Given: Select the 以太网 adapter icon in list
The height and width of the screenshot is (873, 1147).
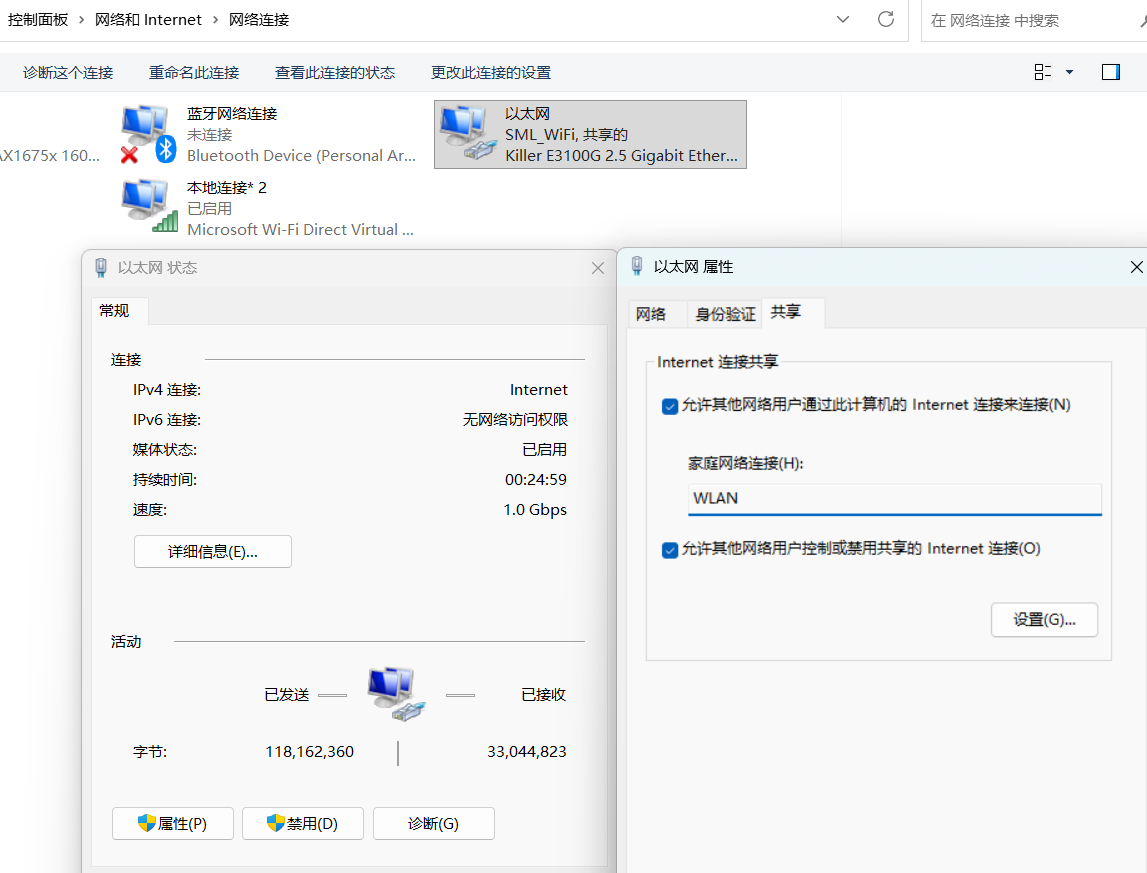Looking at the screenshot, I should click(468, 134).
